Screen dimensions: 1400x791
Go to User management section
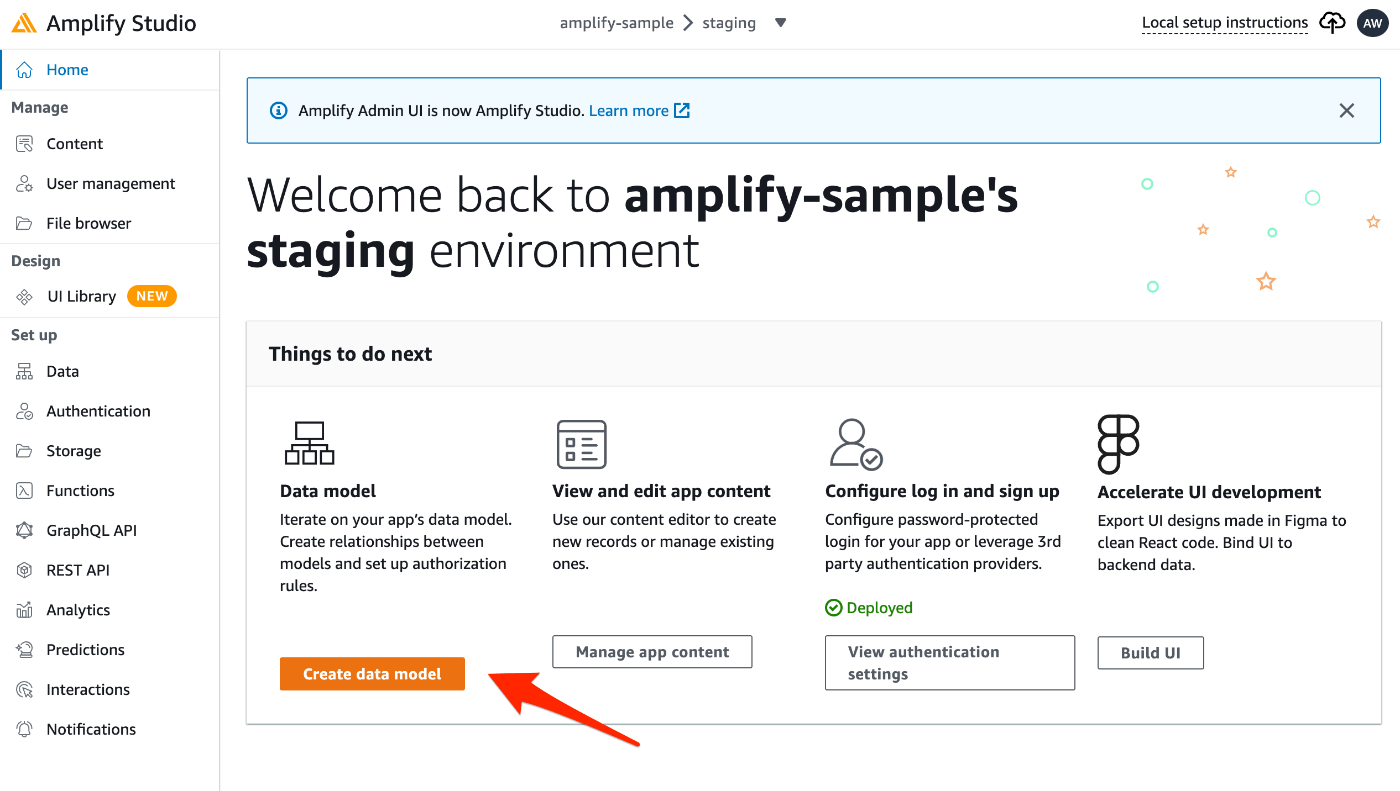pyautogui.click(x=110, y=184)
